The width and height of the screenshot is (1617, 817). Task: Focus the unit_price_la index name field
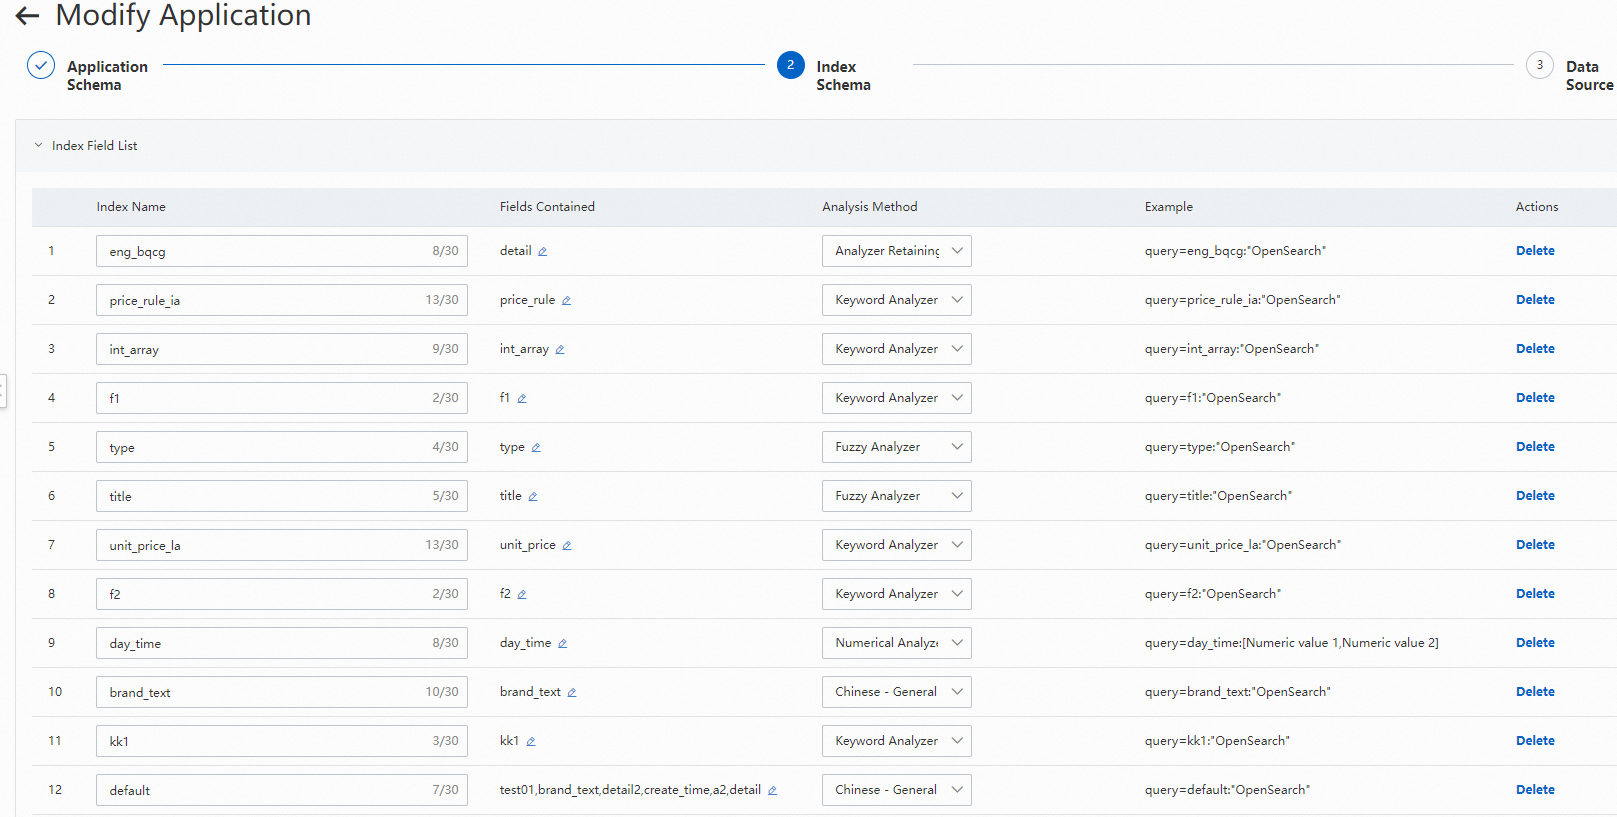click(282, 545)
